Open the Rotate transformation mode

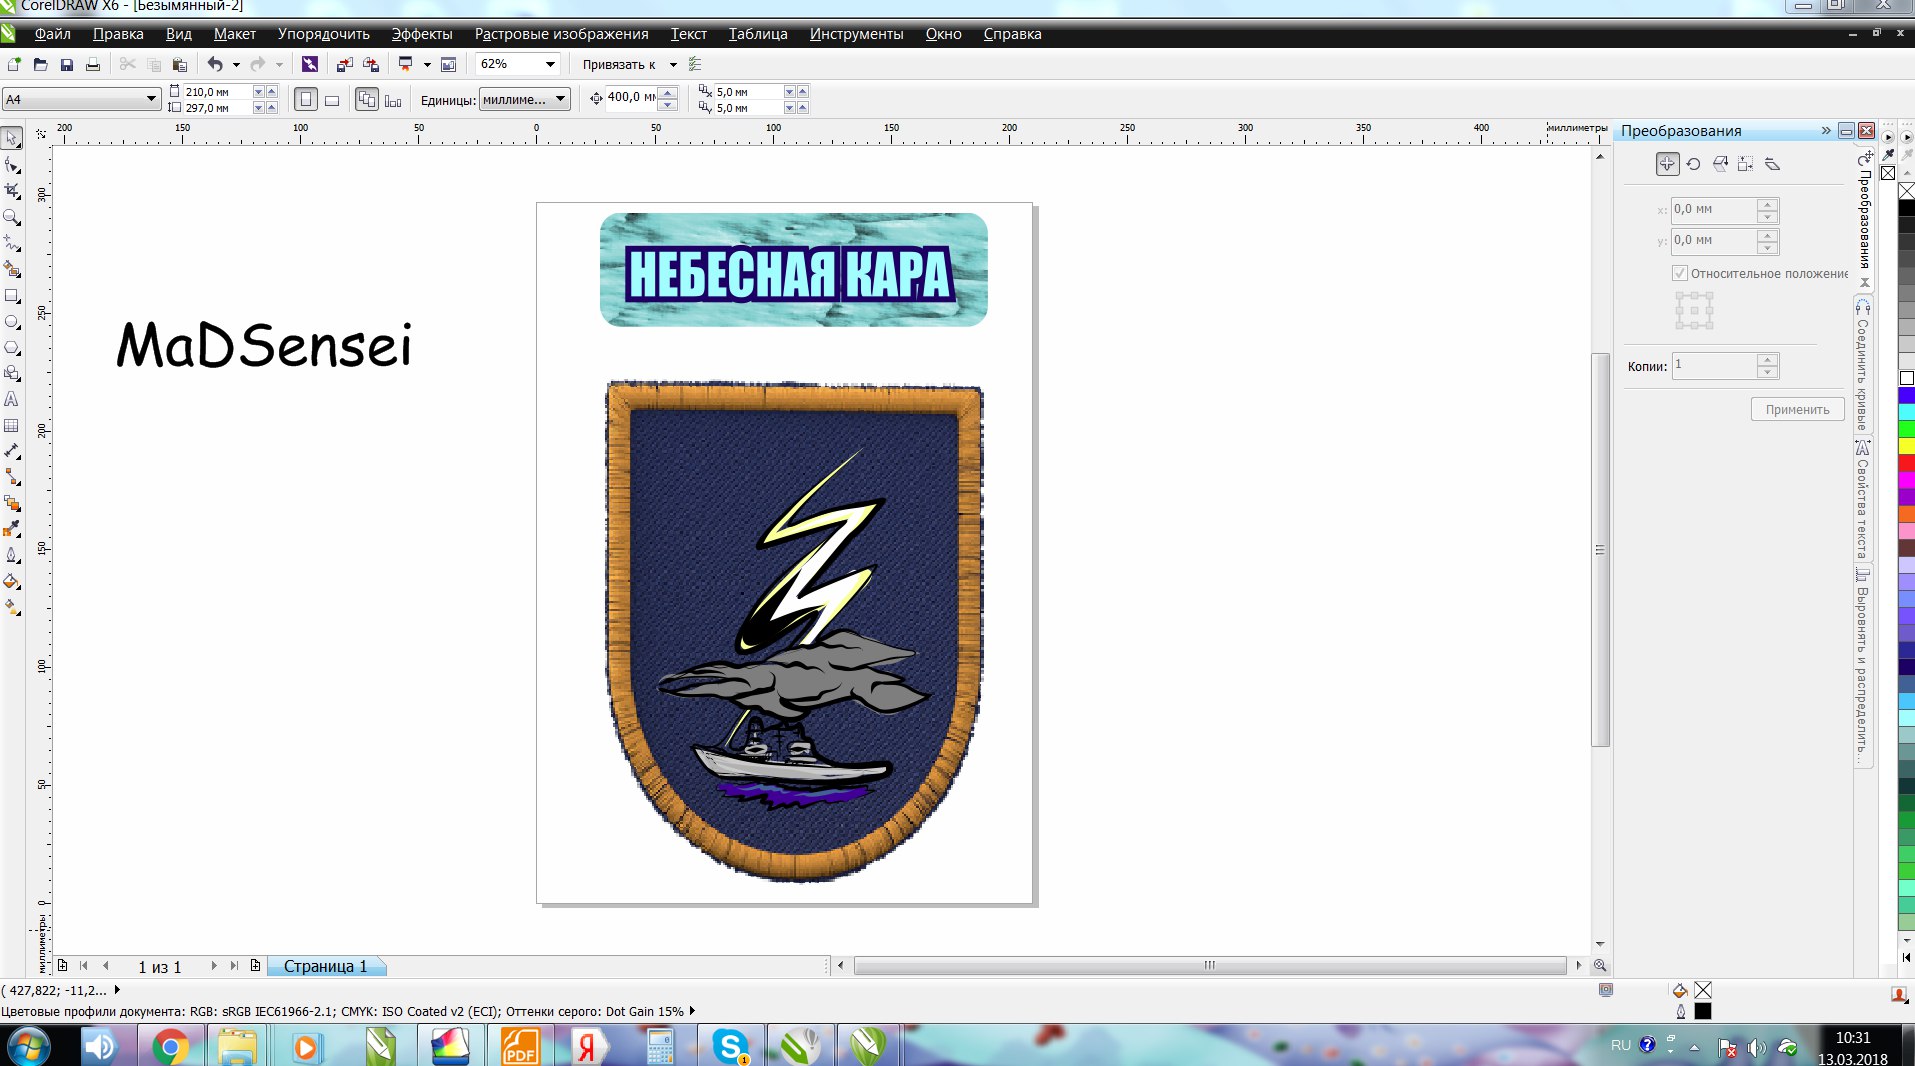(x=1693, y=164)
